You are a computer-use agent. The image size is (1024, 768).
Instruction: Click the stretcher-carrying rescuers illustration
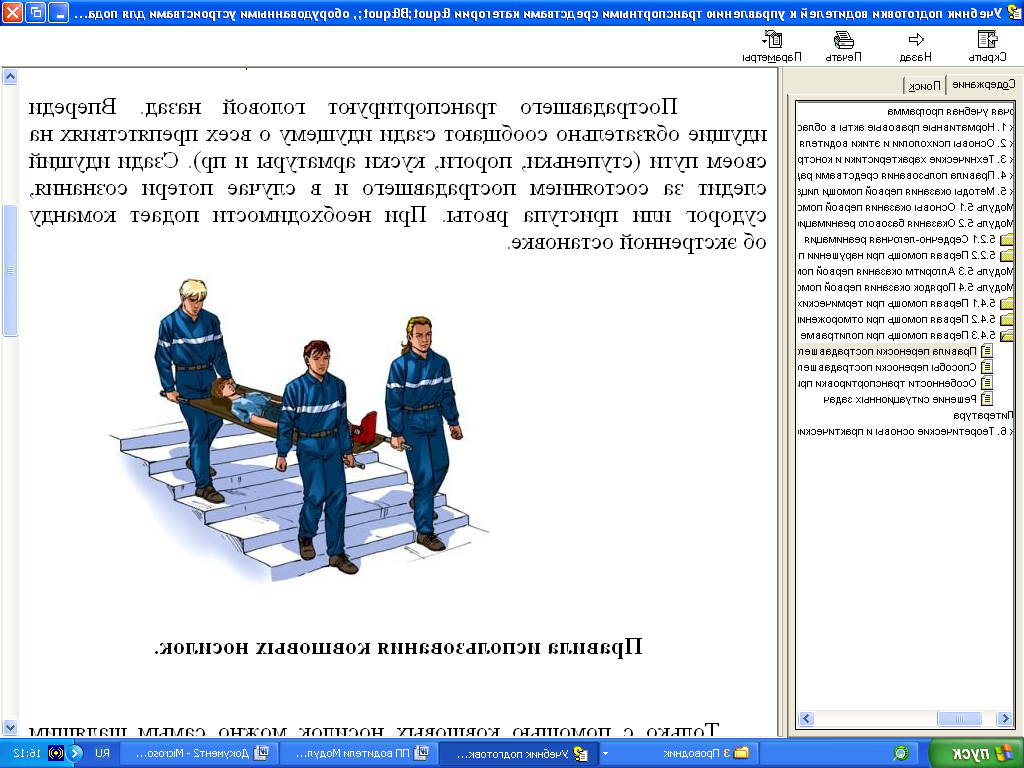[x=298, y=430]
